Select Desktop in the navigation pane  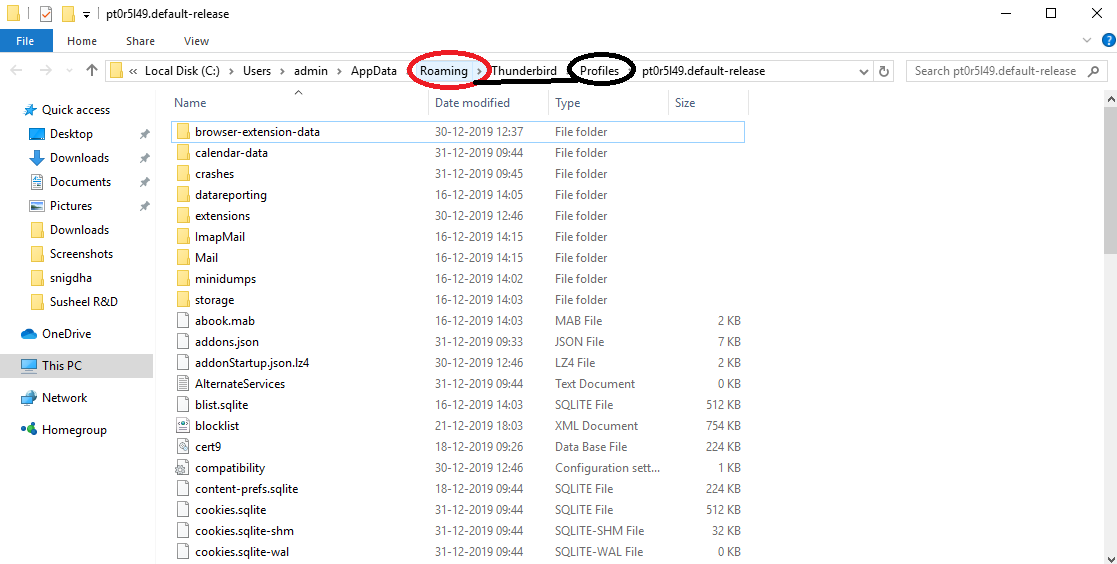click(x=71, y=134)
